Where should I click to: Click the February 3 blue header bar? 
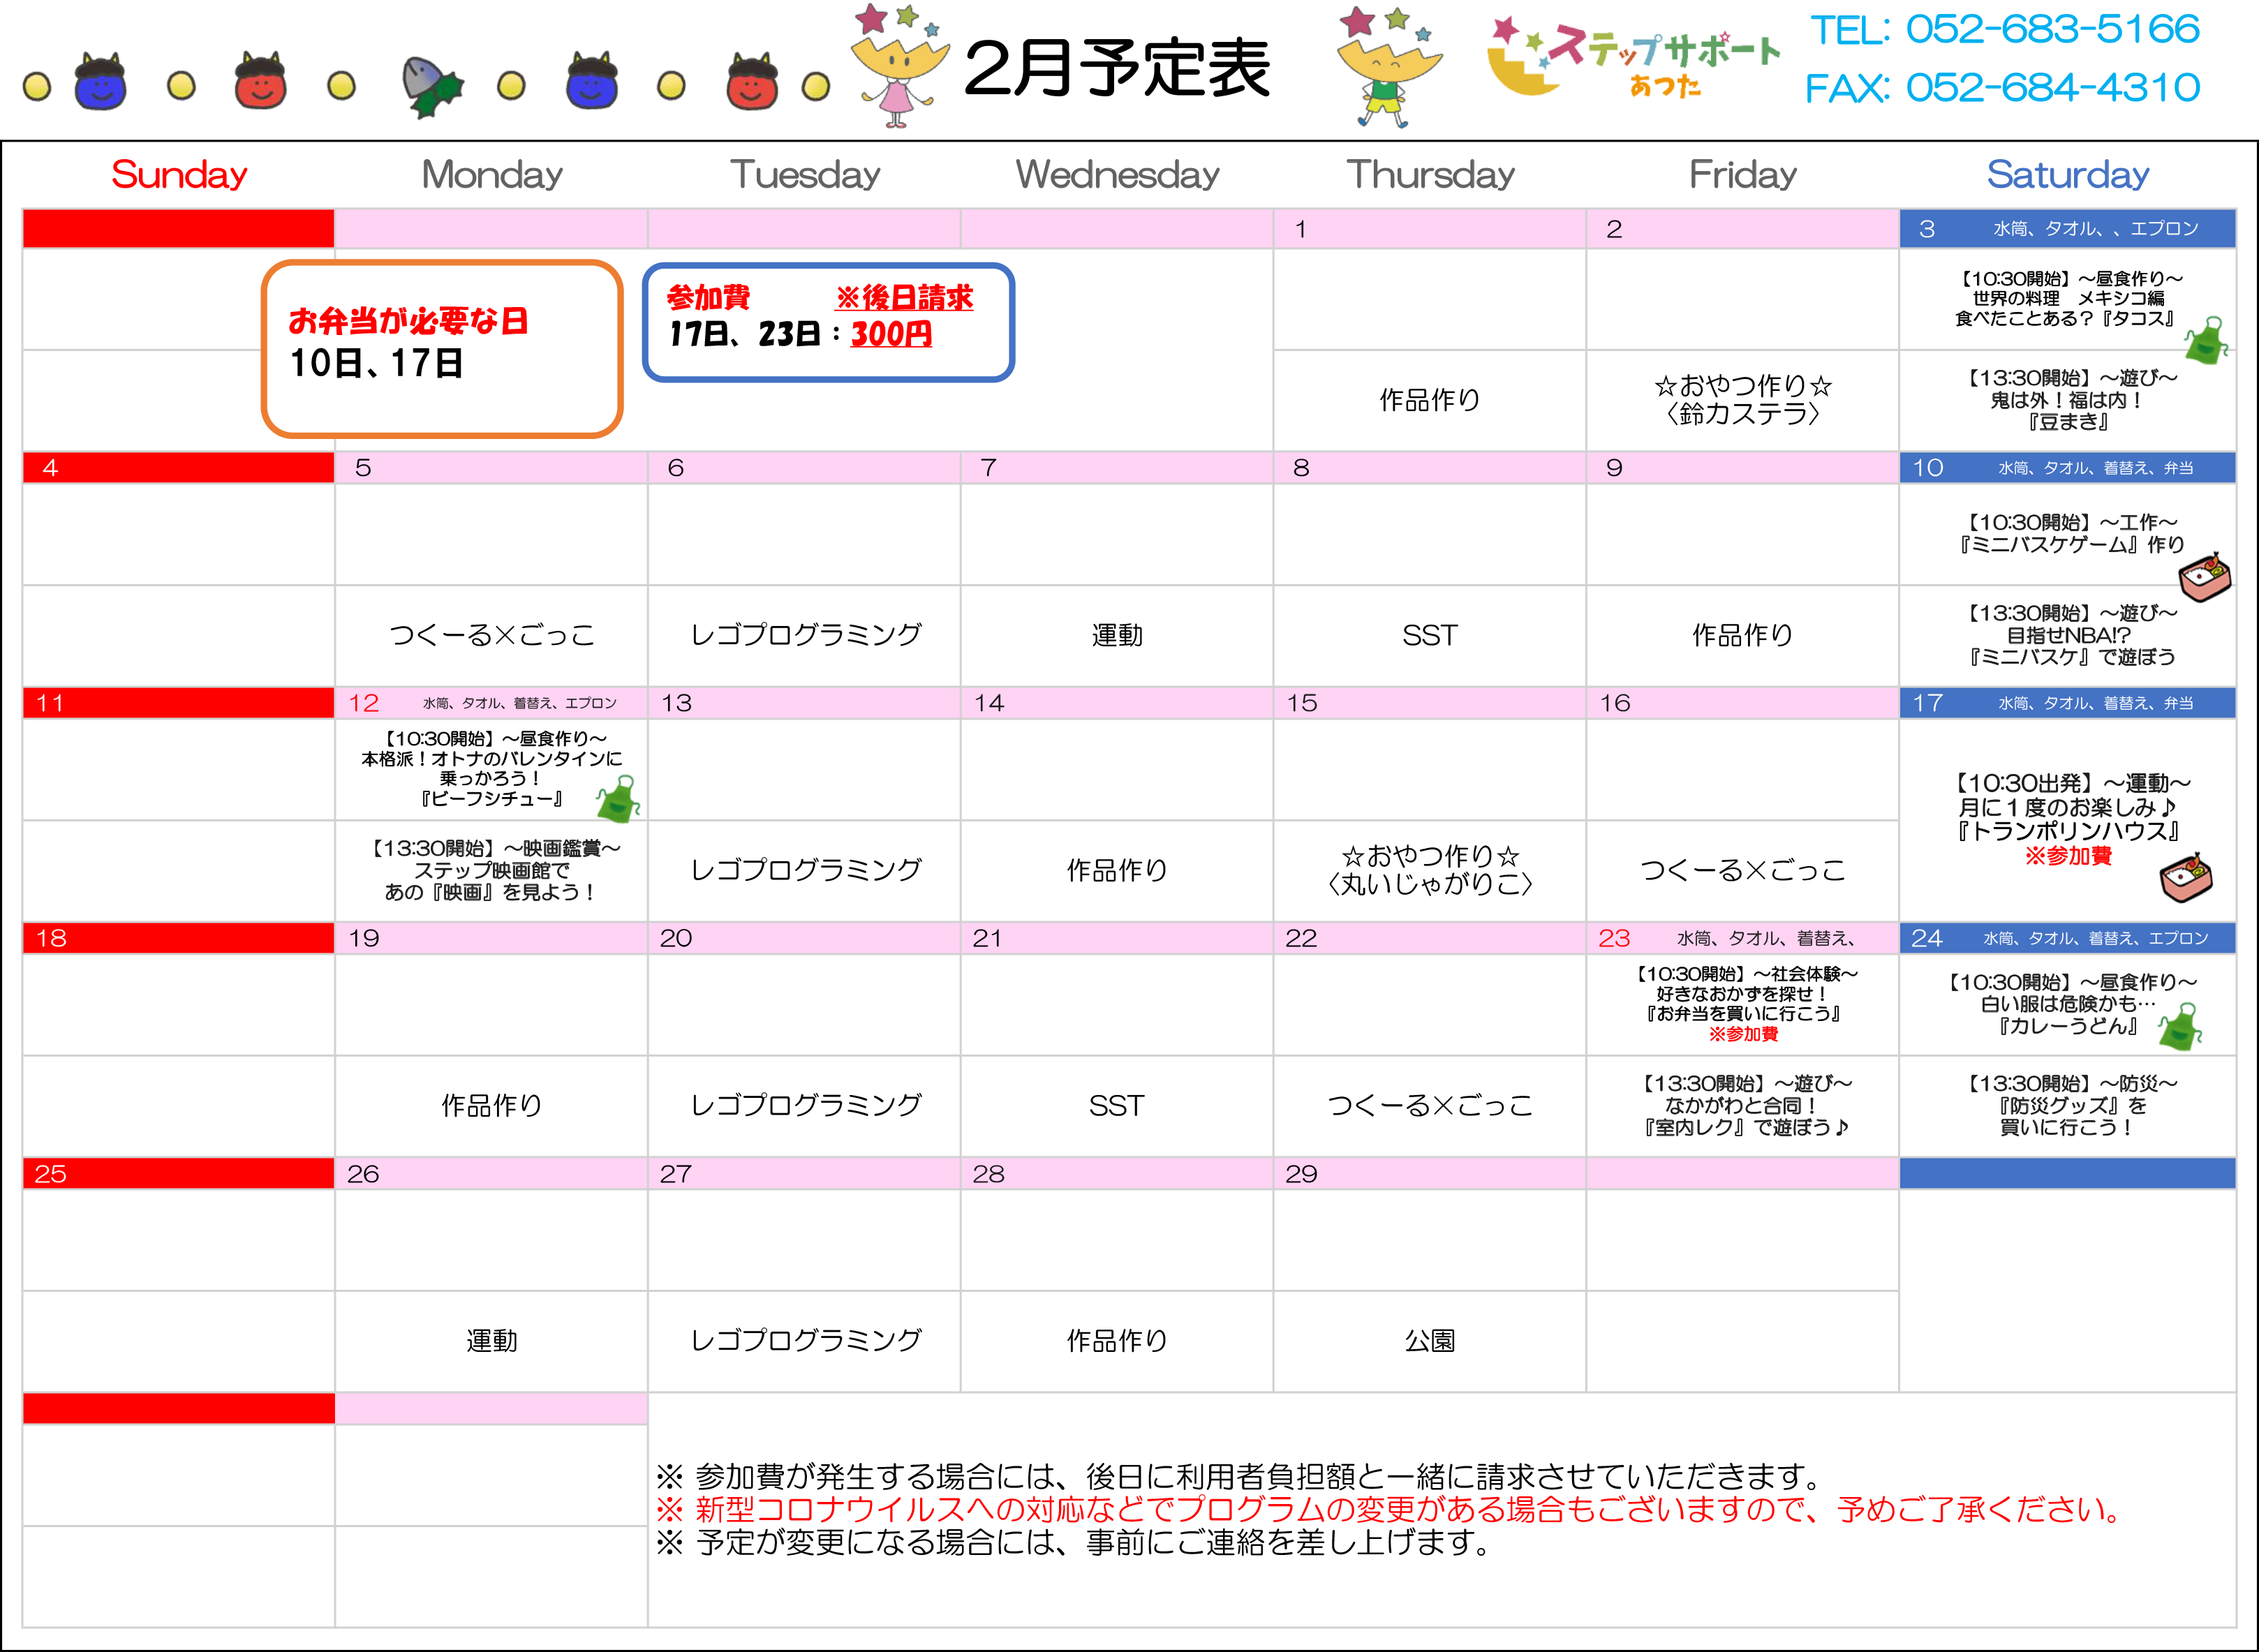pos(2067,229)
